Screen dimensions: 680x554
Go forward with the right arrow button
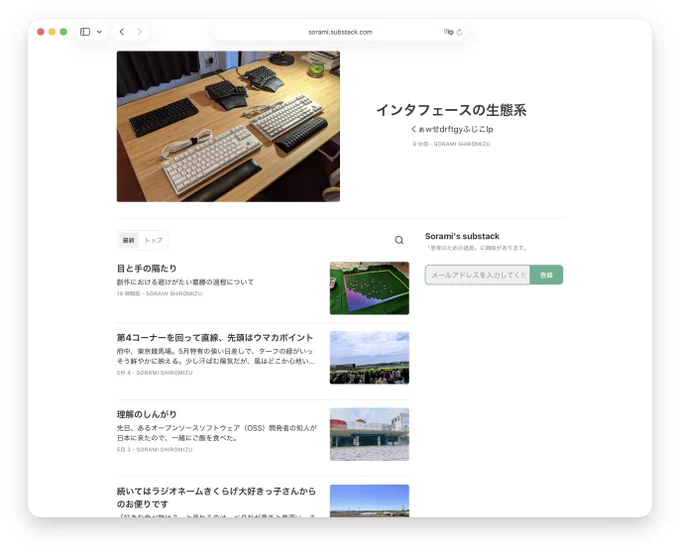(139, 32)
